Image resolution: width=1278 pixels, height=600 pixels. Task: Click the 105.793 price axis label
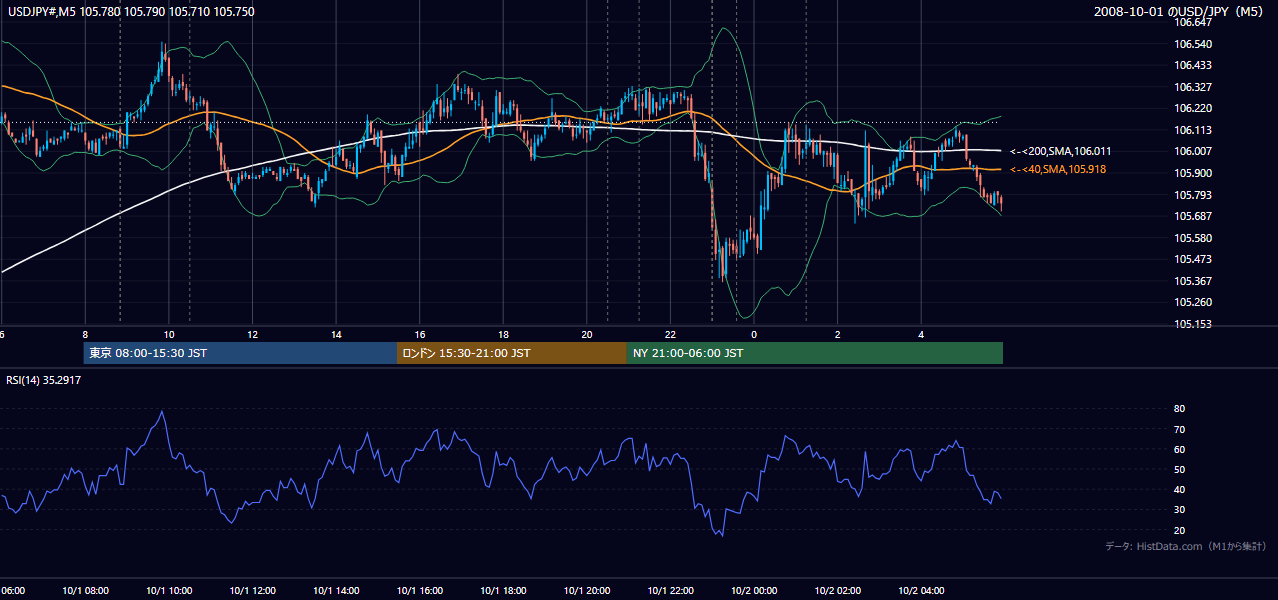pos(1194,195)
